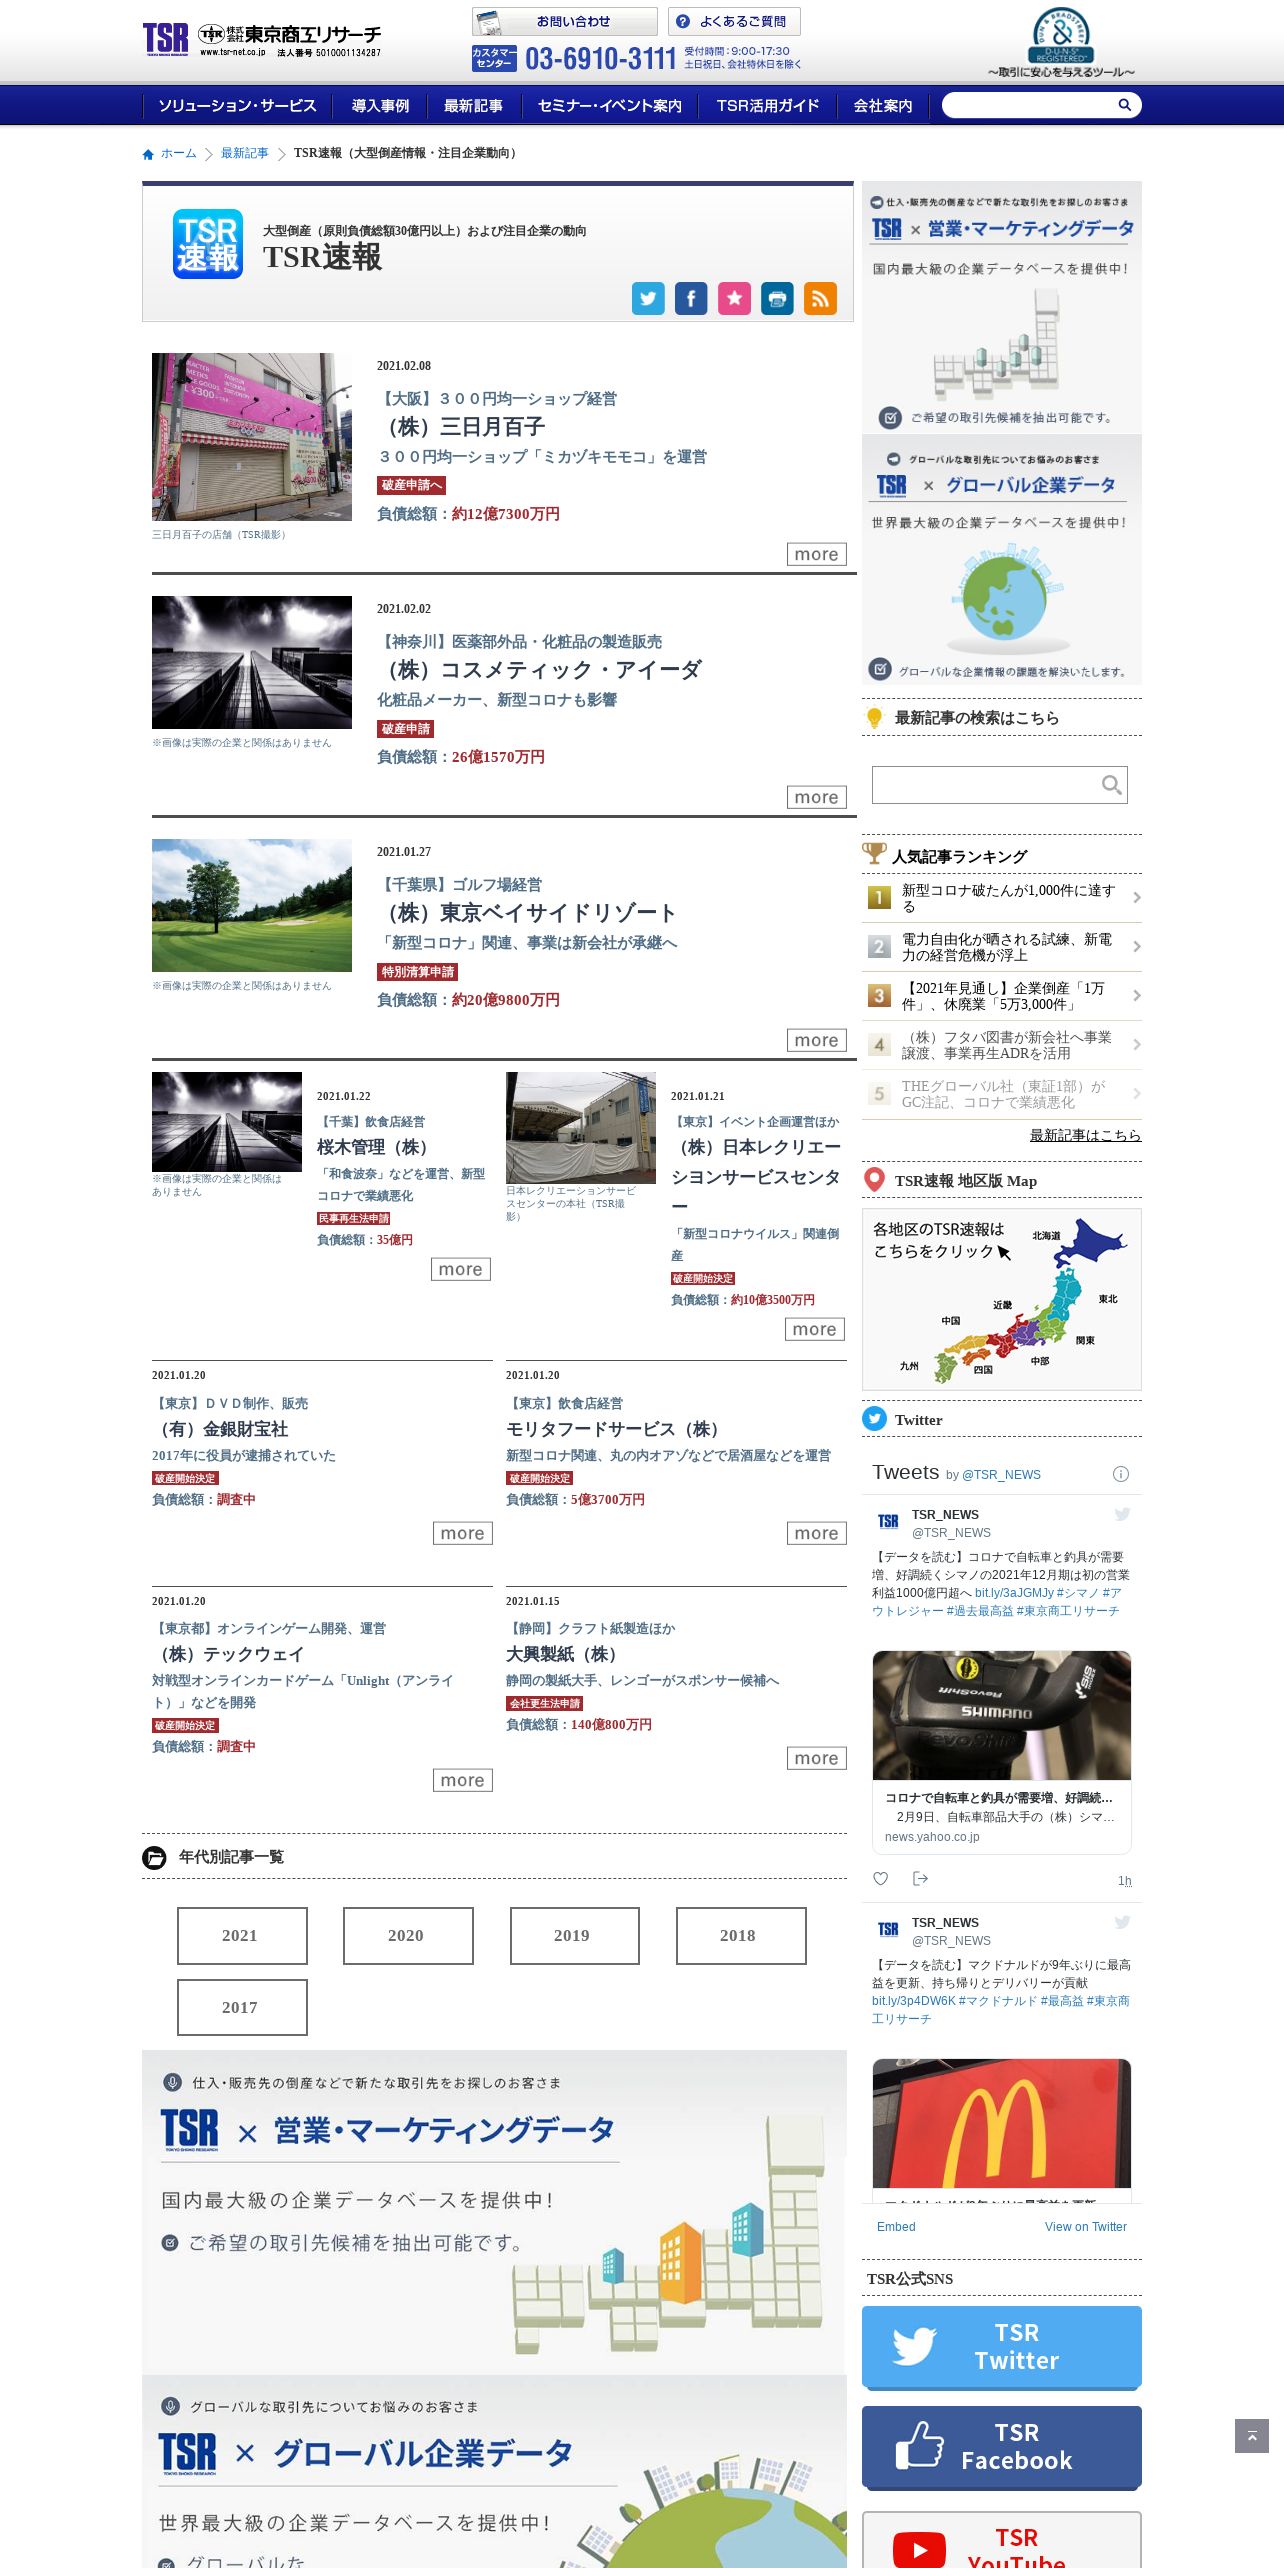Click the Tweets info icon

tap(1121, 1474)
